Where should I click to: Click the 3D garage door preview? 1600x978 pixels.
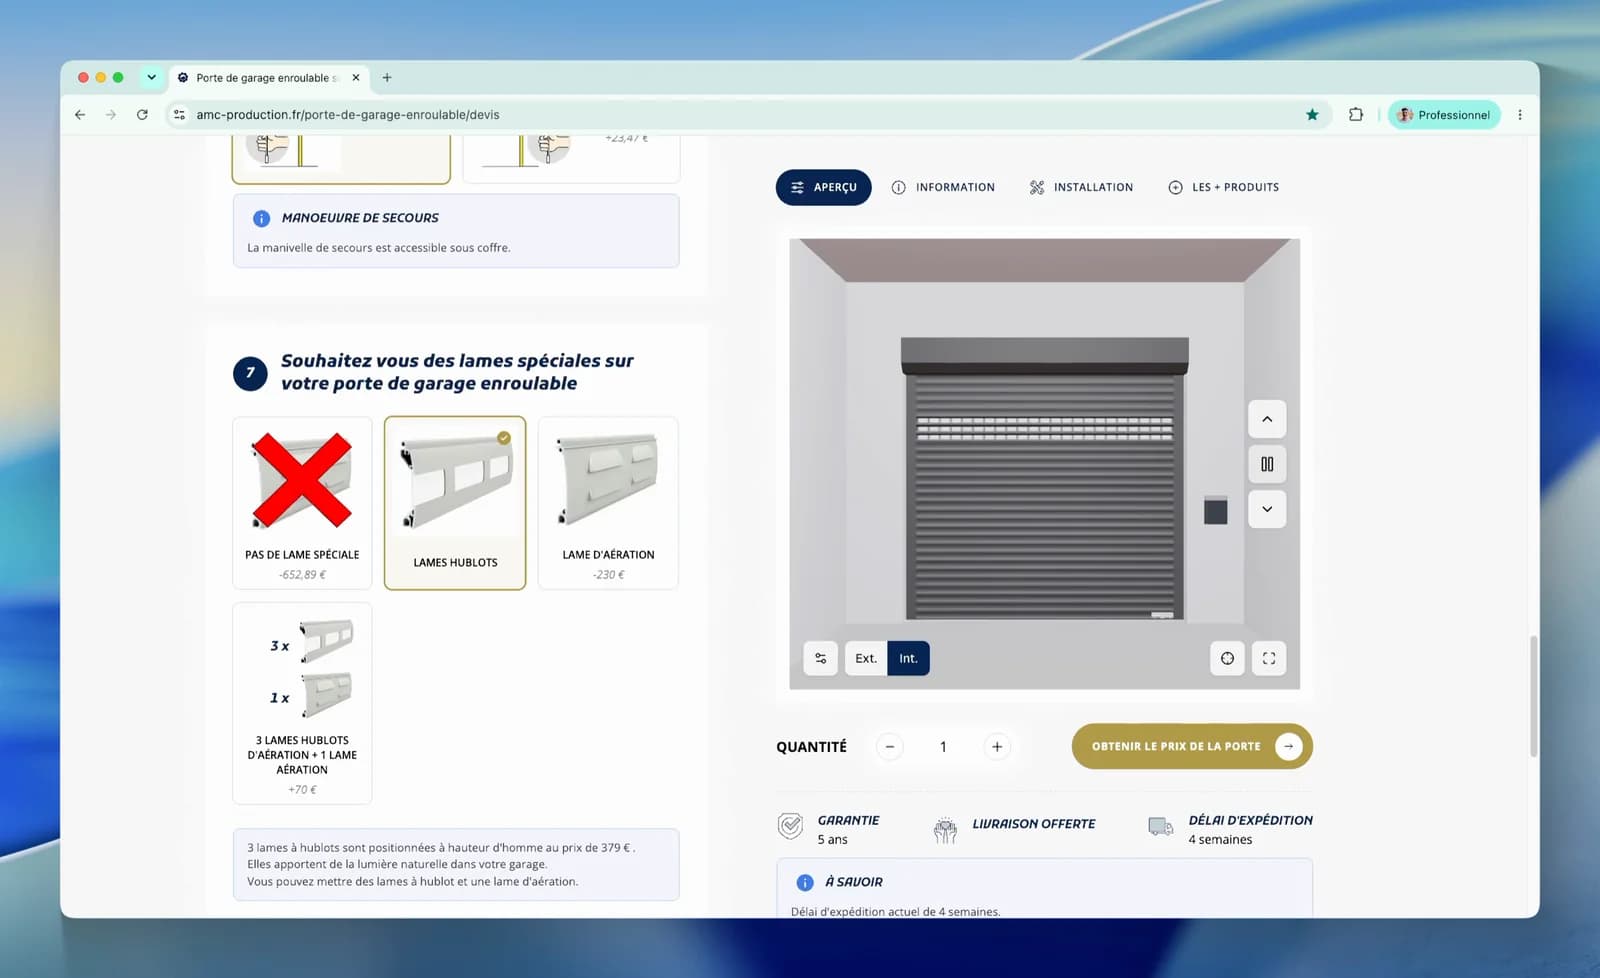click(x=1044, y=463)
